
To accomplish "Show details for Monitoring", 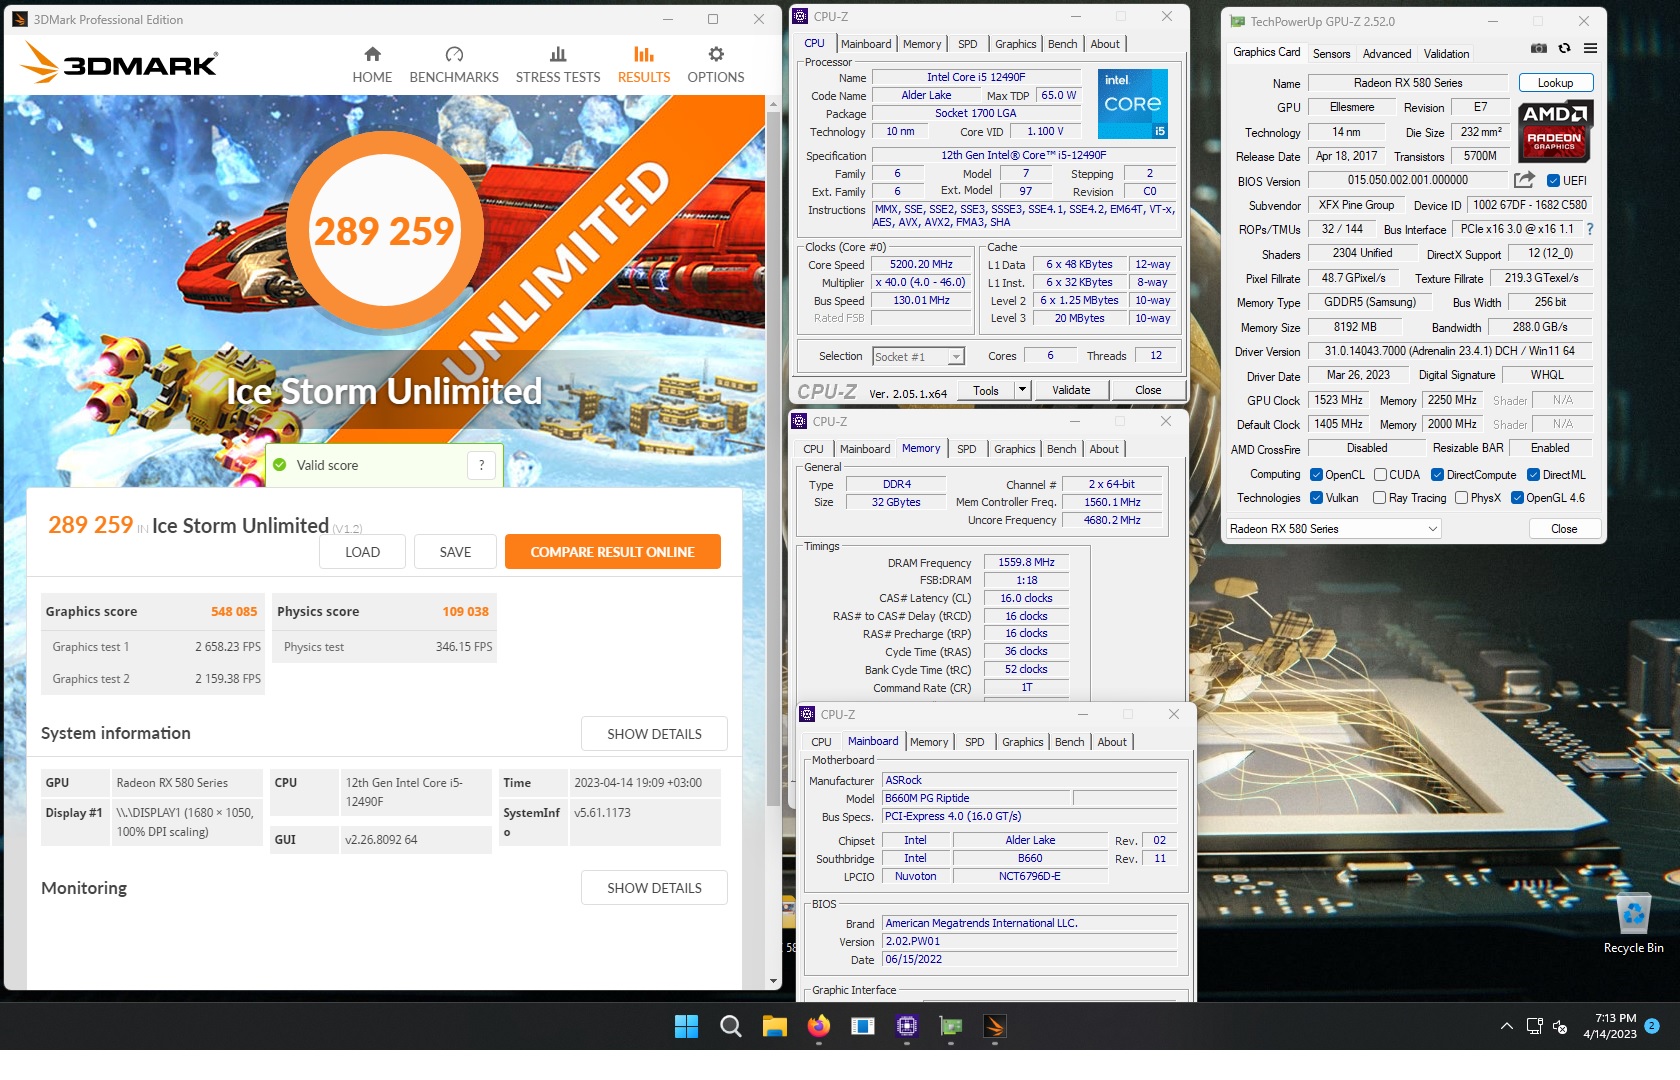I will [x=654, y=888].
